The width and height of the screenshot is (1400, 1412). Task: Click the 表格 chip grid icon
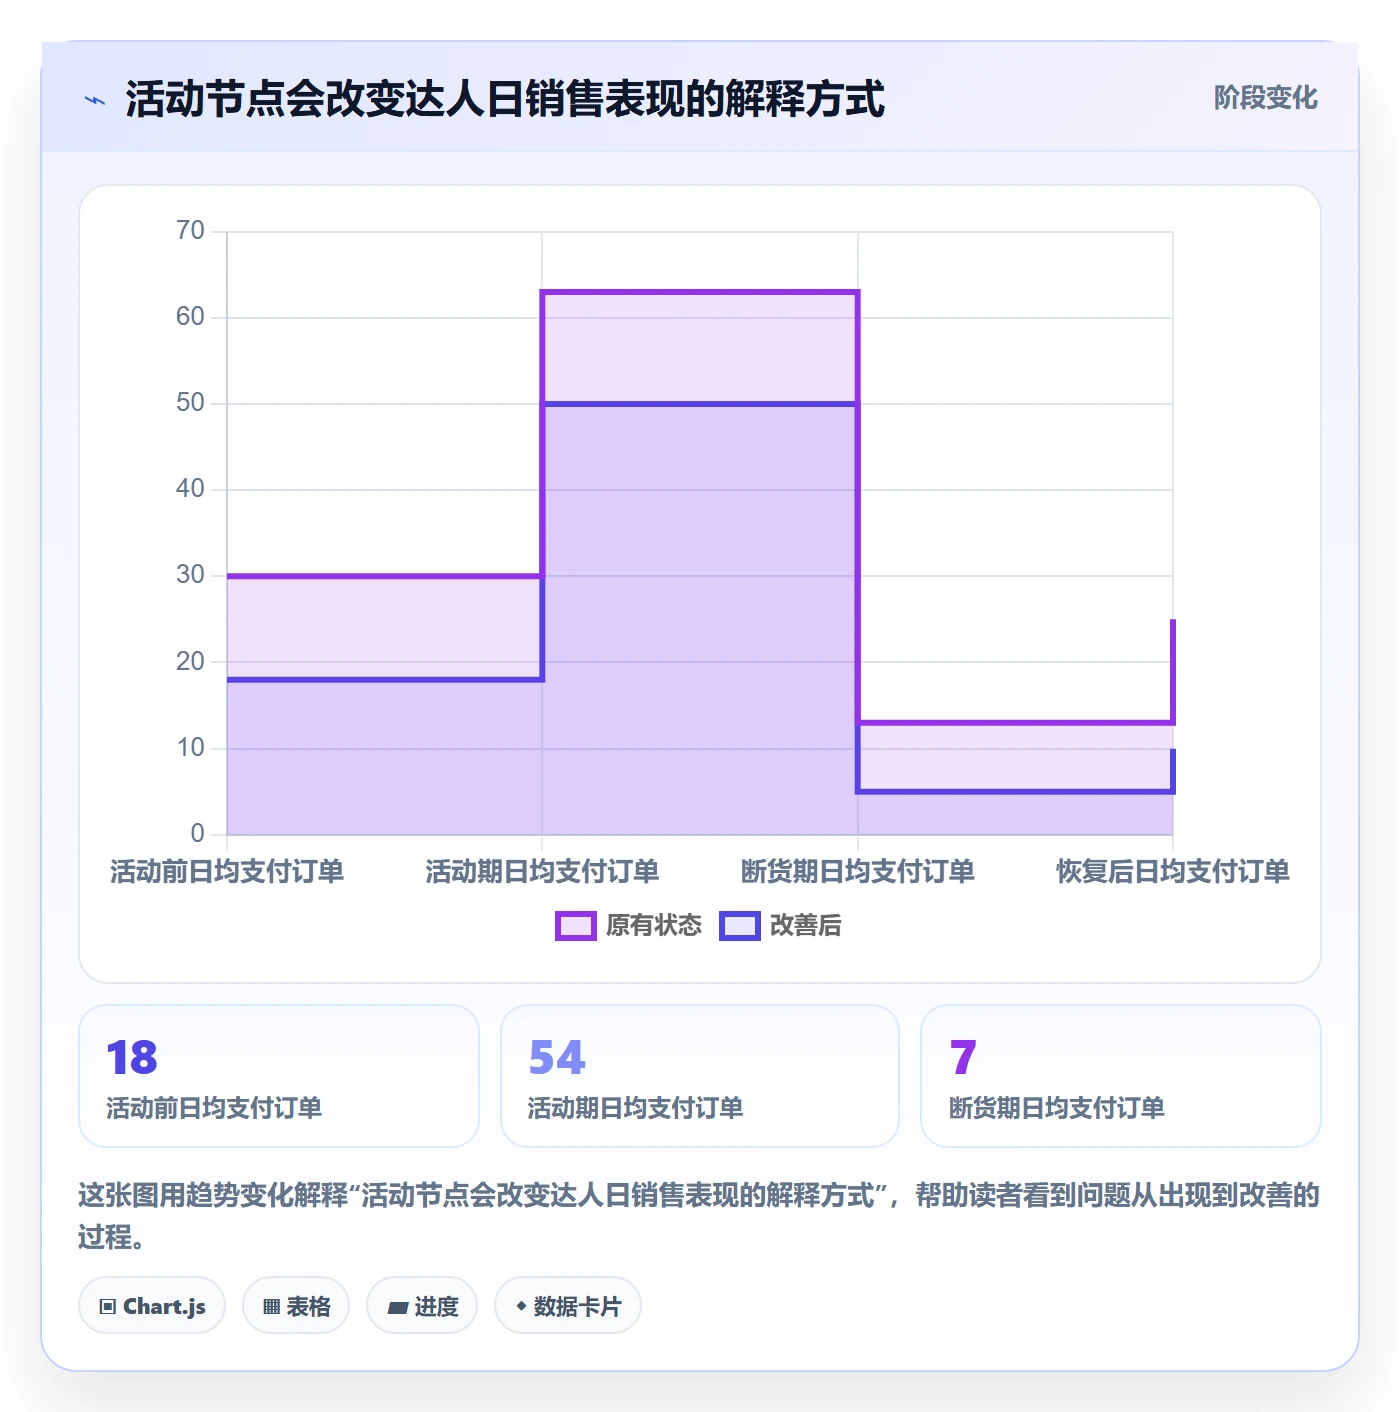point(271,1307)
